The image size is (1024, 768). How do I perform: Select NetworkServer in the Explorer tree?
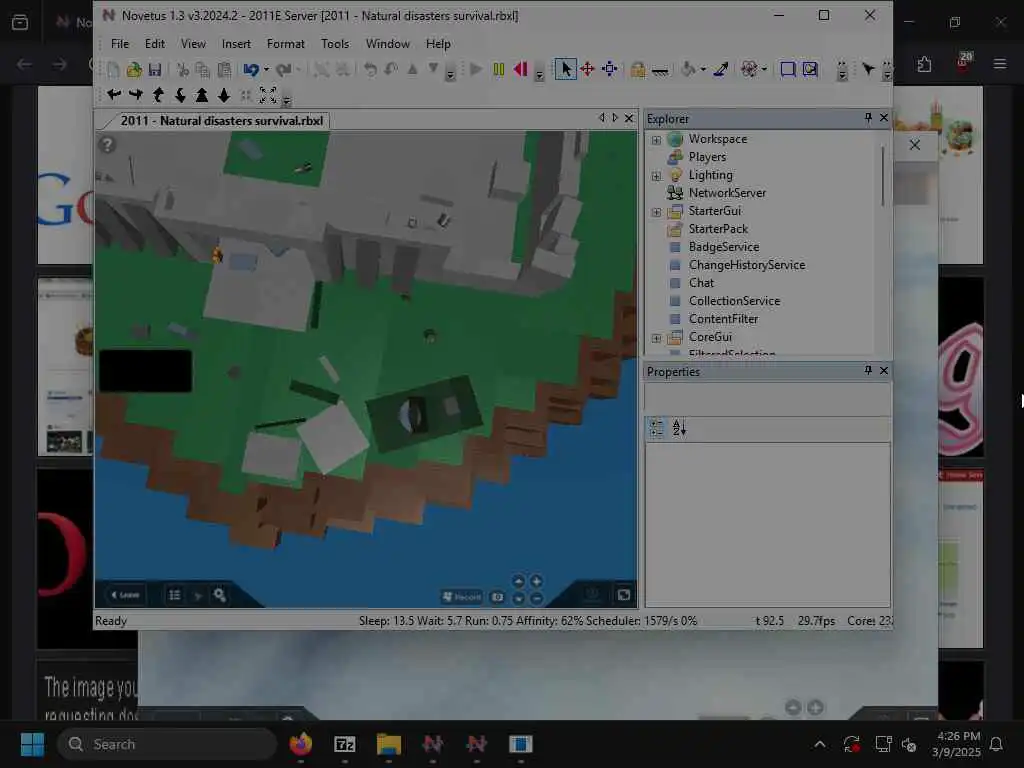point(727,193)
